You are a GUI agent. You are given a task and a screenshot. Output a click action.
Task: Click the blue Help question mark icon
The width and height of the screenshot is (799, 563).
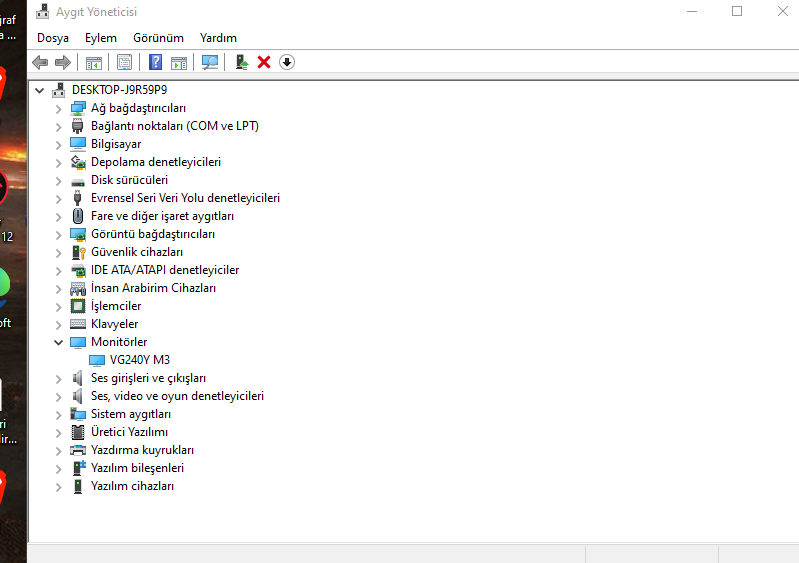click(155, 62)
